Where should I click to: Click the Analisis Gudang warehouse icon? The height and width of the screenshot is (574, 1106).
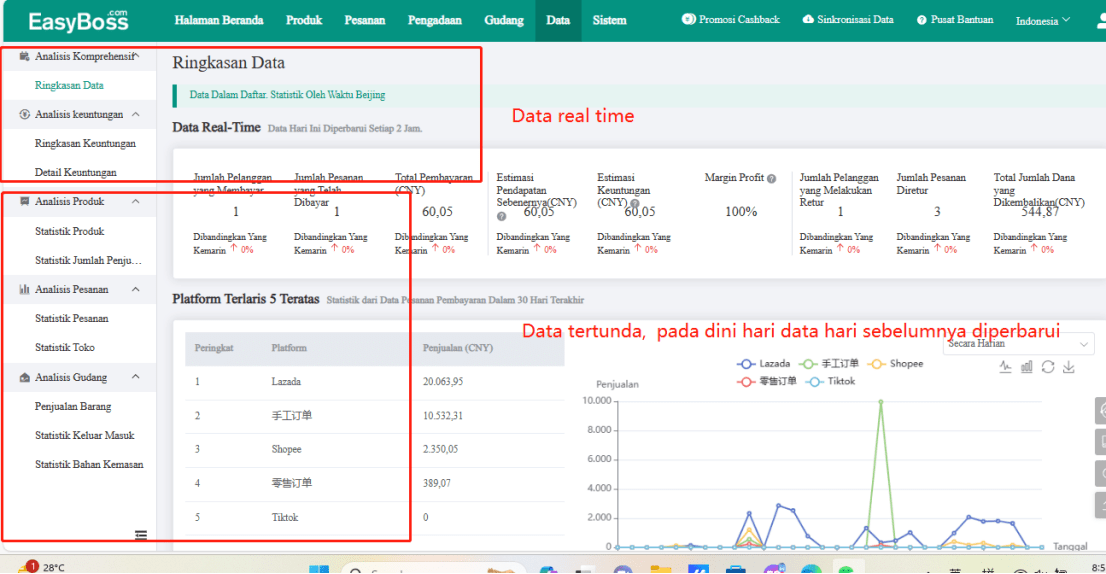point(24,377)
